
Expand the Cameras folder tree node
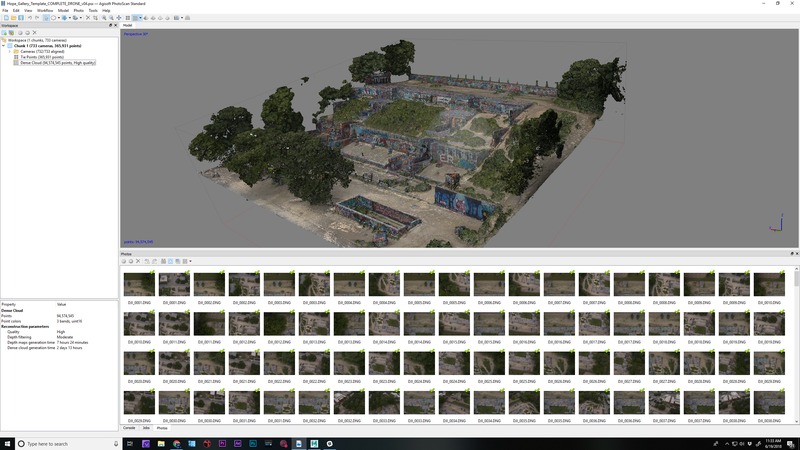click(x=10, y=51)
